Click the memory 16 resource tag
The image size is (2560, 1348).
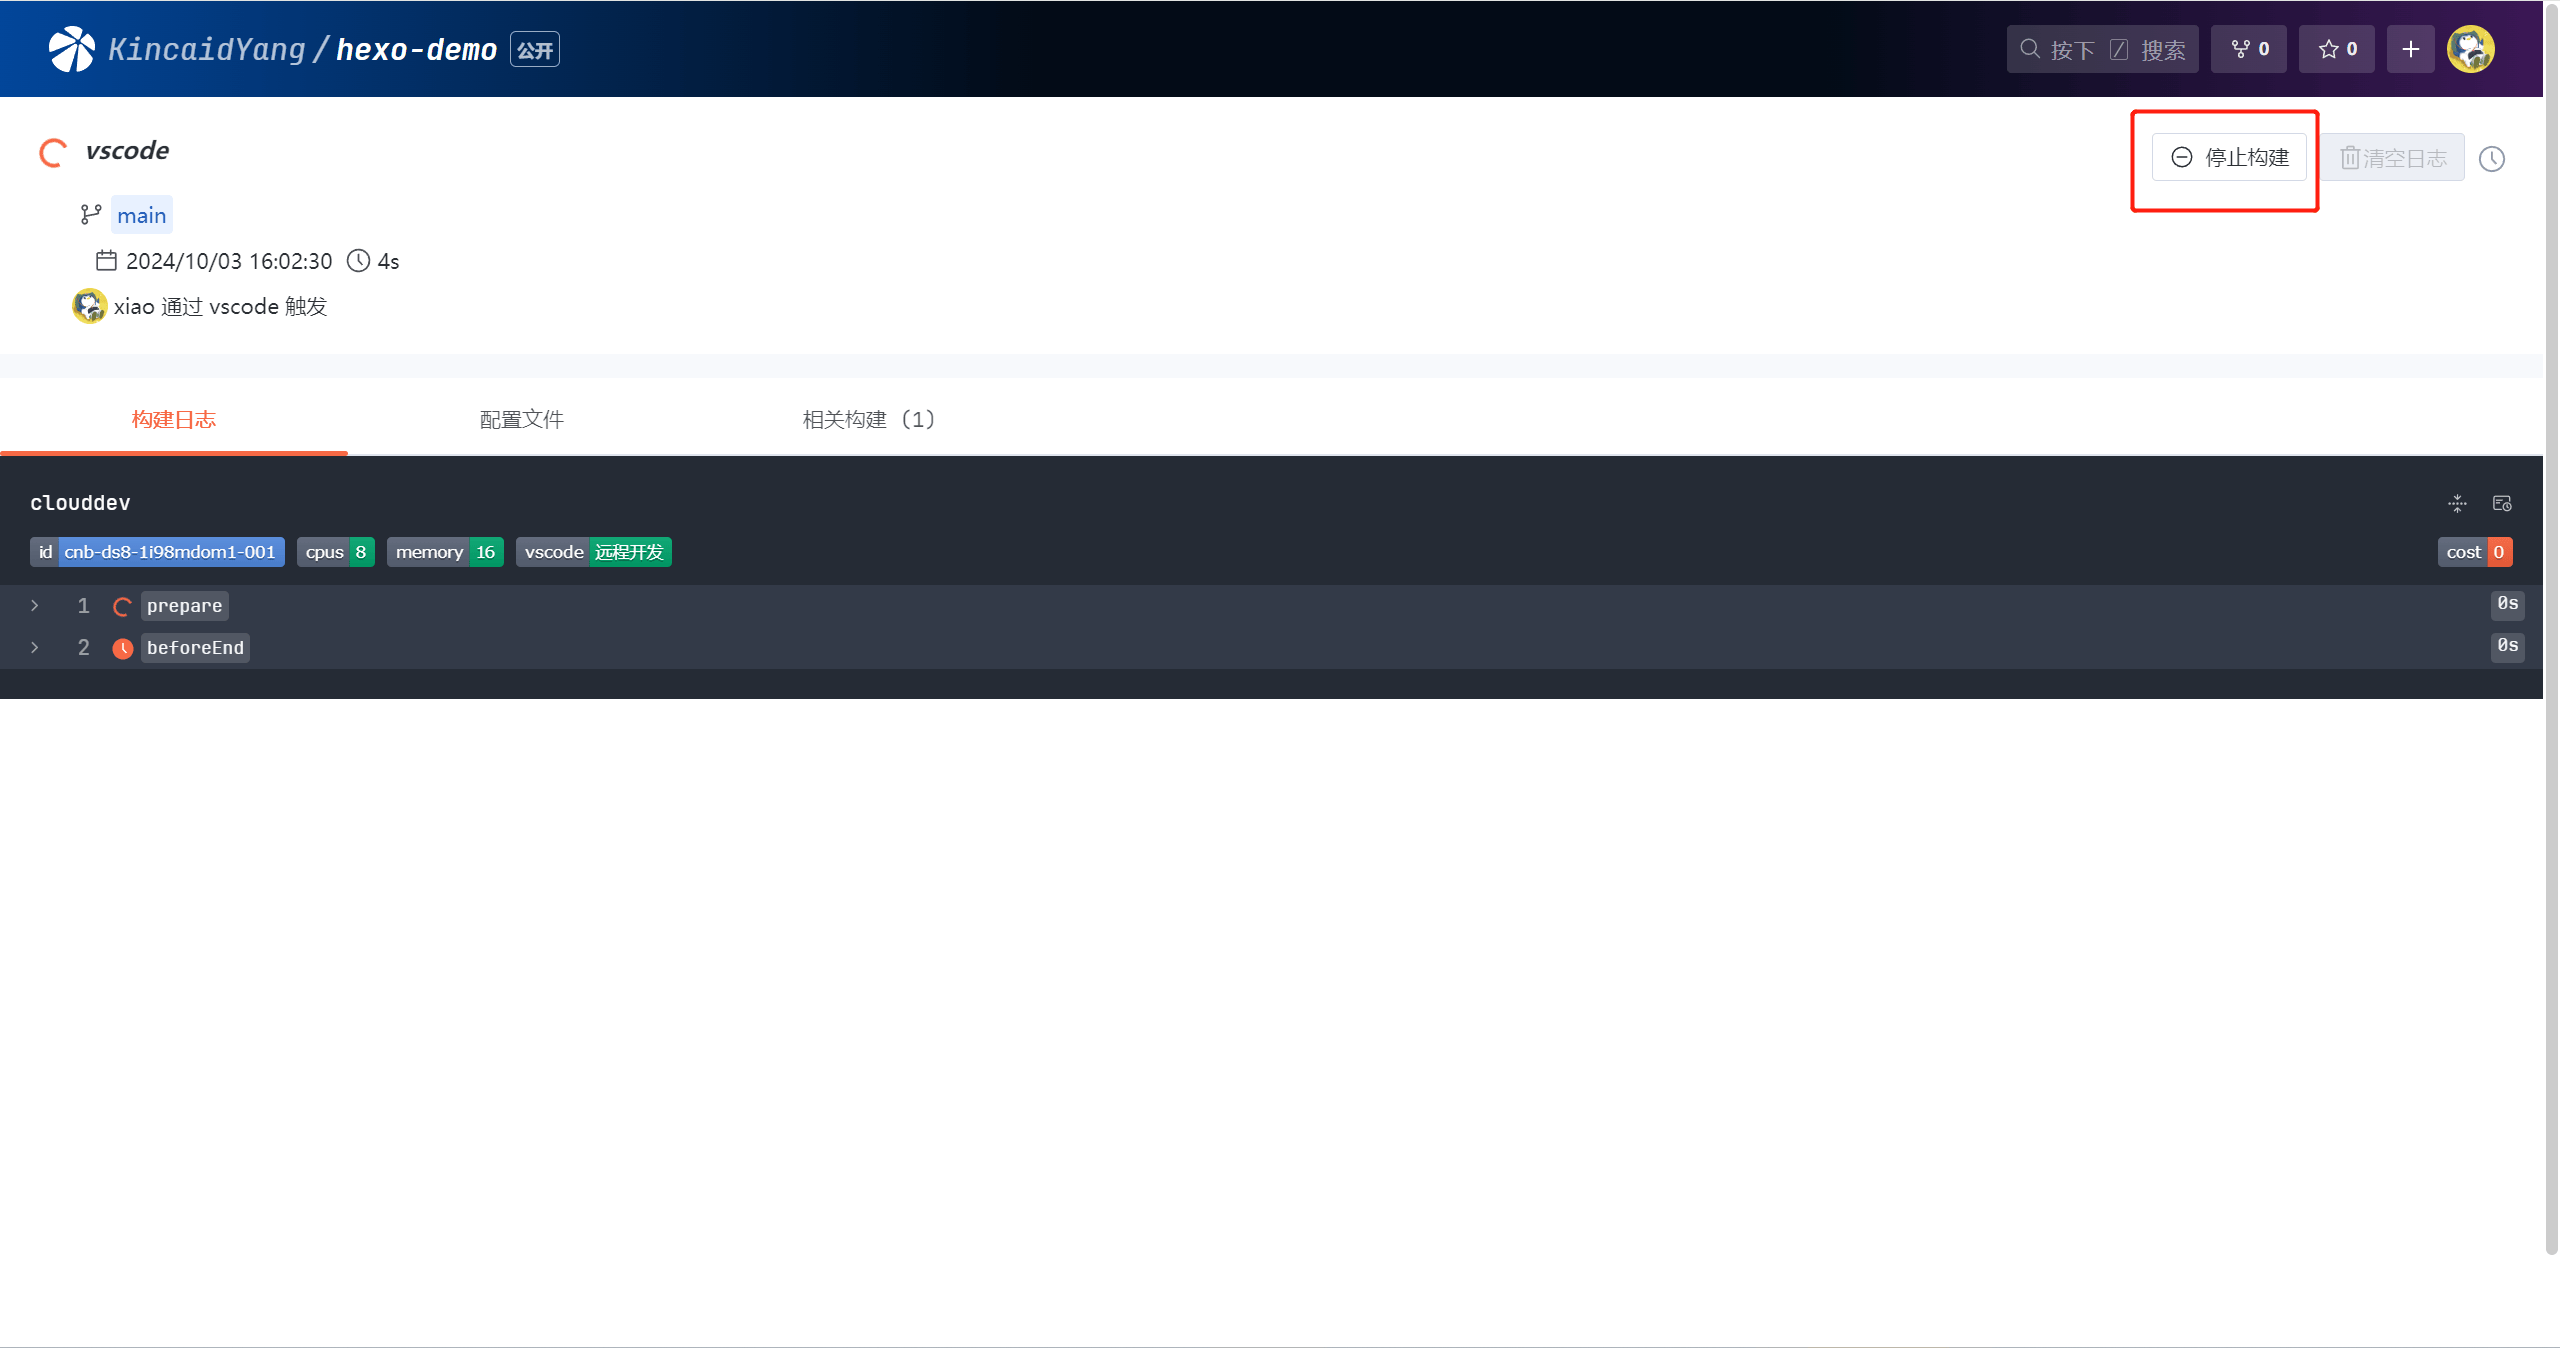click(444, 552)
